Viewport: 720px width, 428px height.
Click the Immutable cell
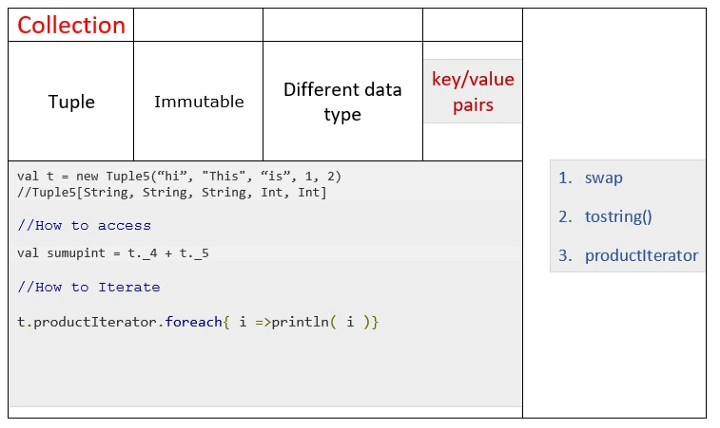198,101
